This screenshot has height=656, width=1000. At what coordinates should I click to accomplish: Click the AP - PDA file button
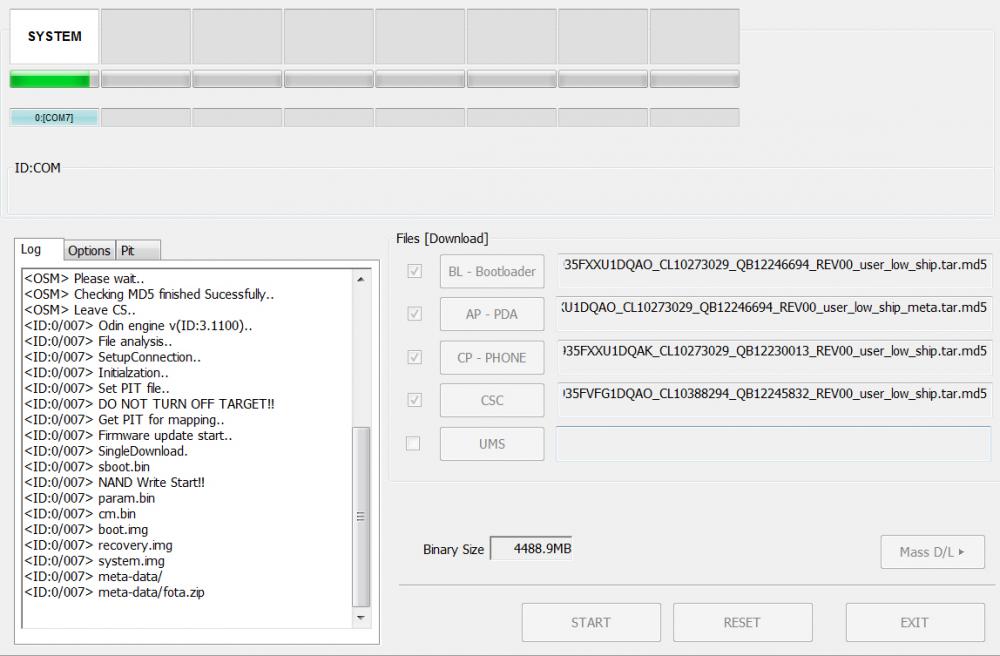coord(492,314)
